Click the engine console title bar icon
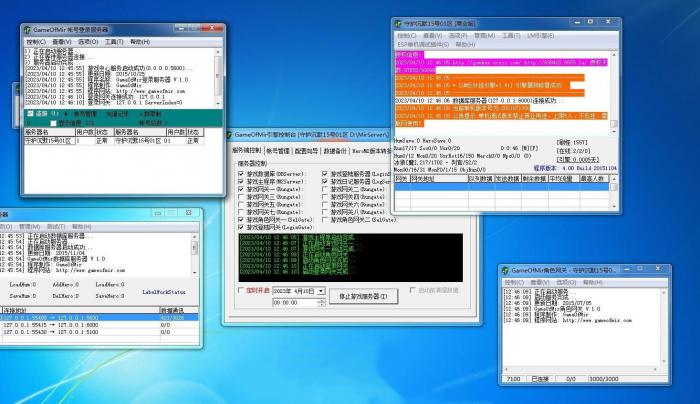Screen dimensions: 700x404 pos(229,133)
